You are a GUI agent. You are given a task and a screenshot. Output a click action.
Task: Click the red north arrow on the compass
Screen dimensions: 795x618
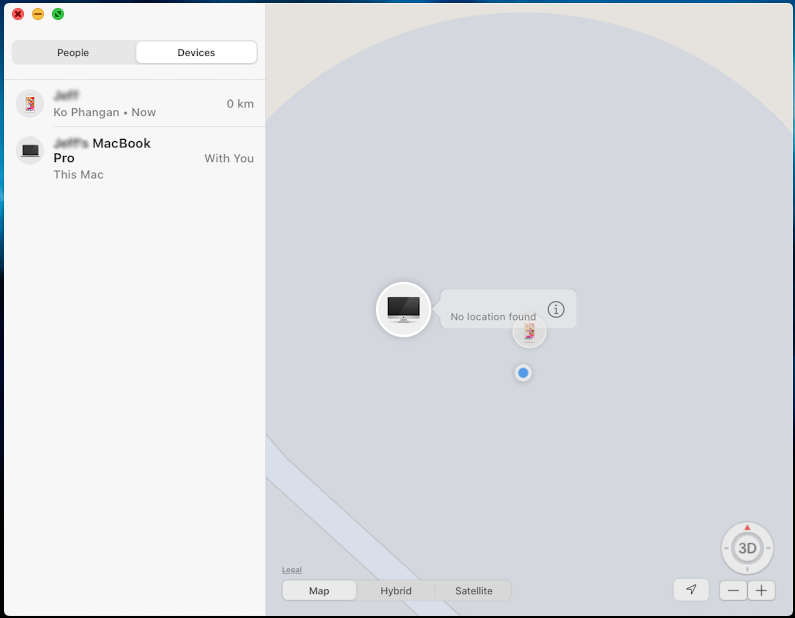tap(747, 527)
